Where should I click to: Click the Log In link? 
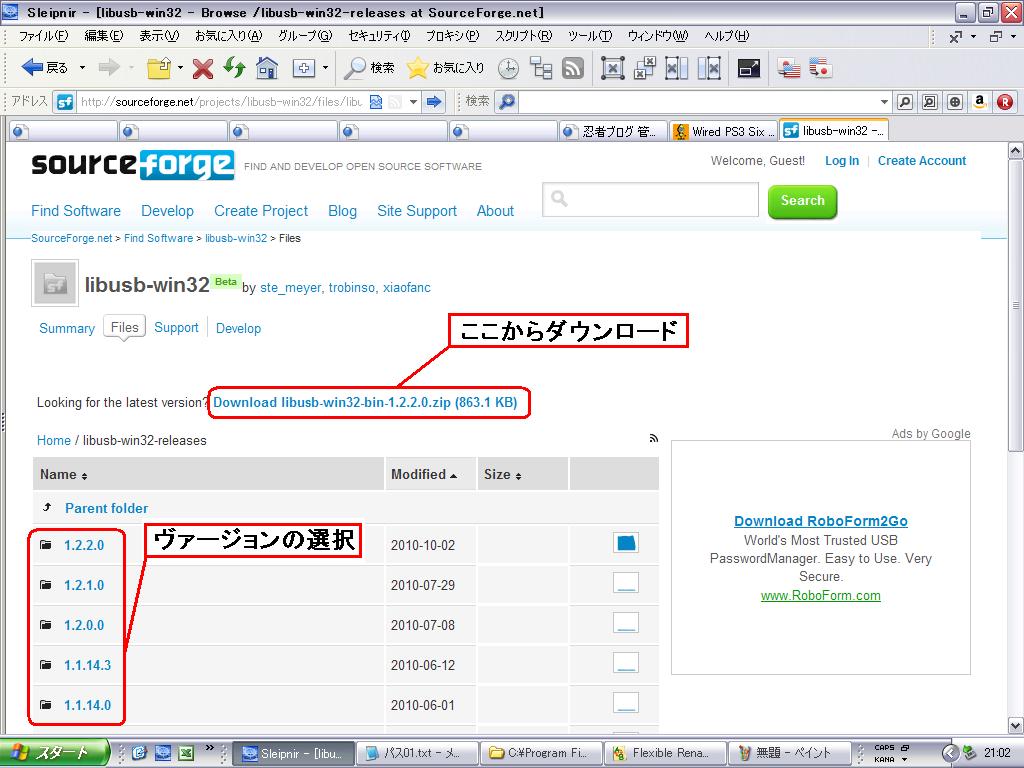pos(842,161)
